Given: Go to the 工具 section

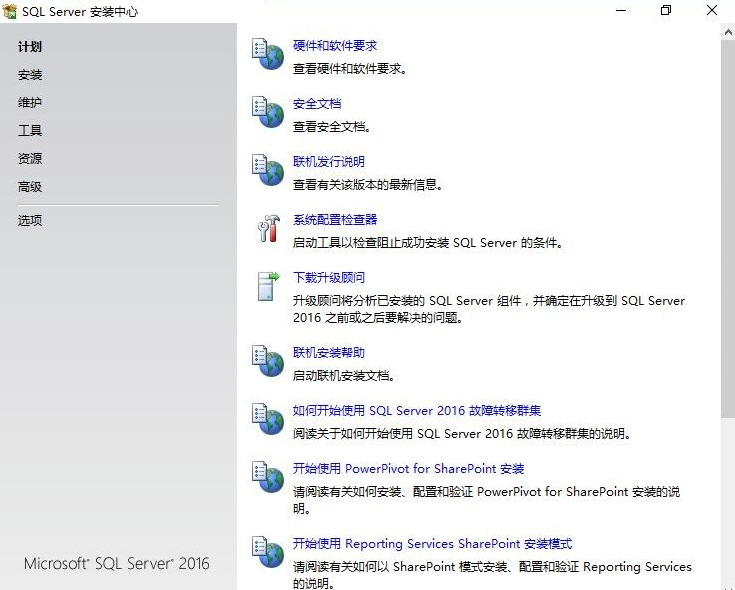Looking at the screenshot, I should [30, 130].
